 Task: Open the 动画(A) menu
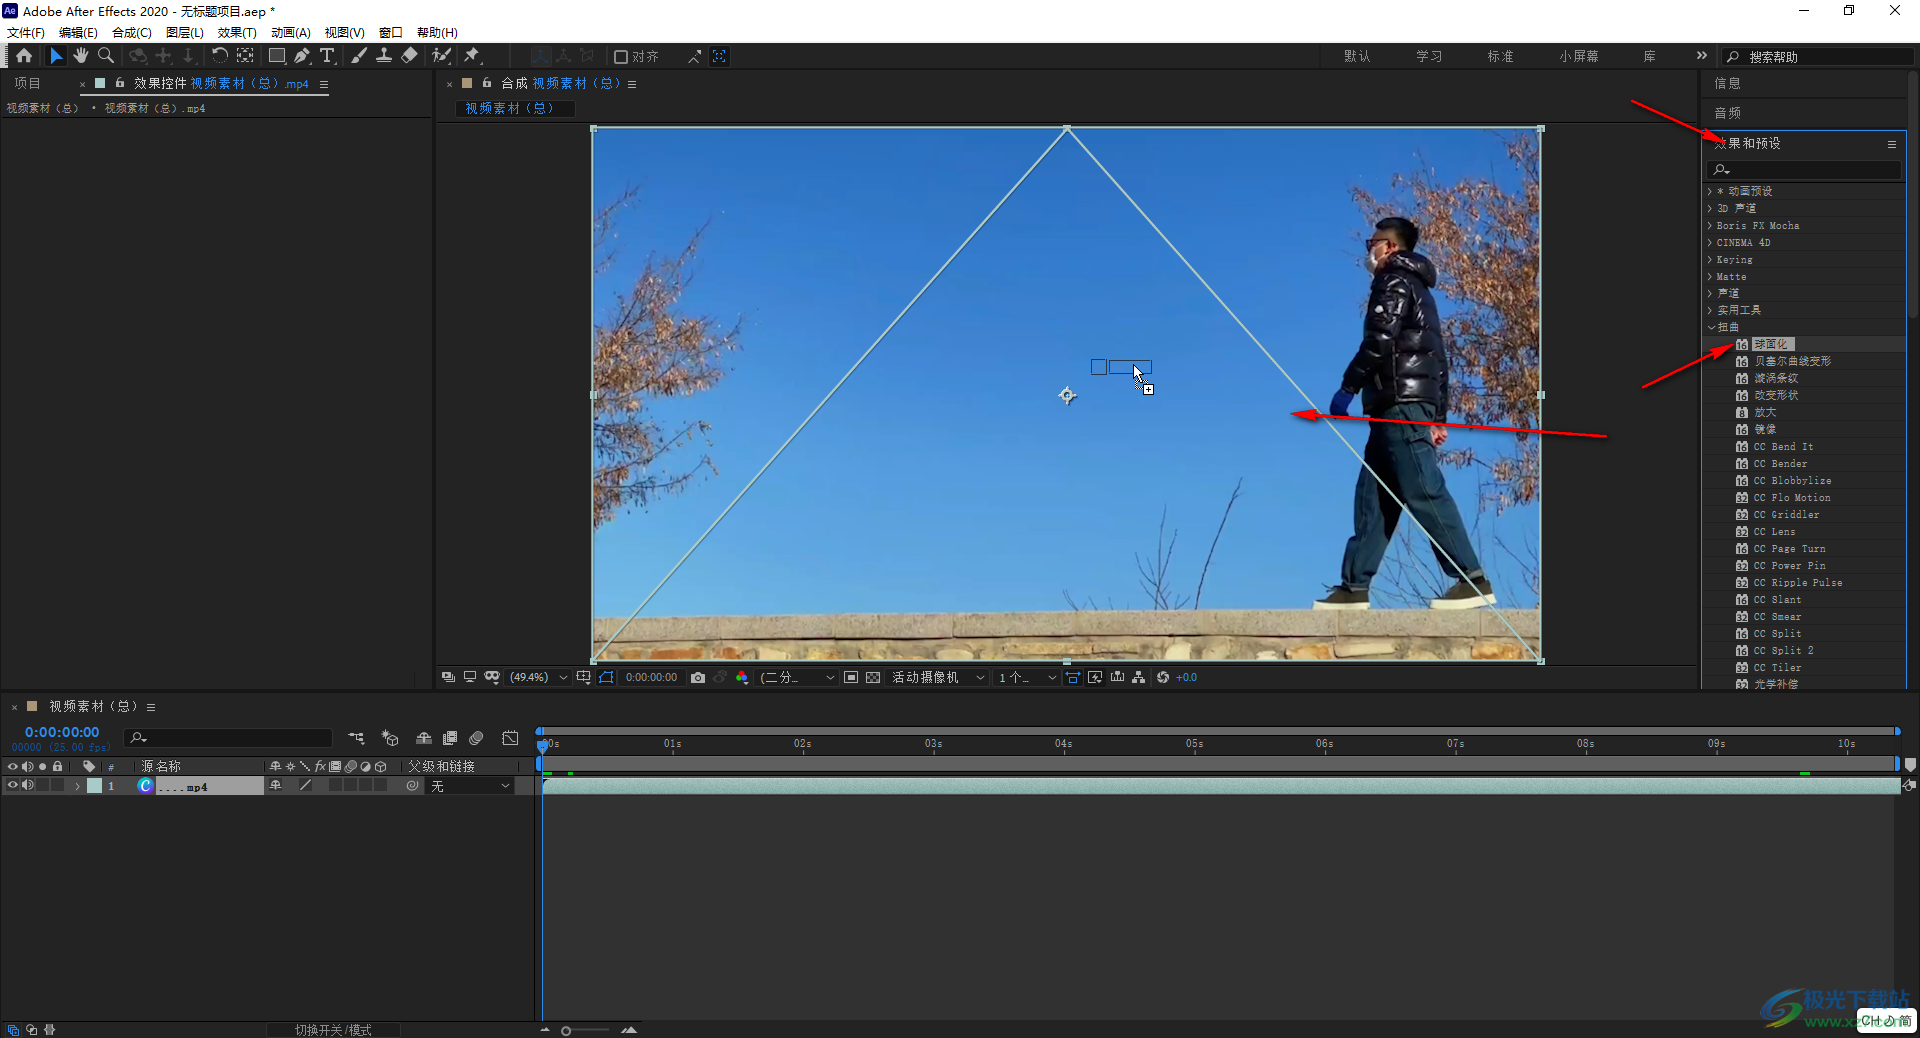(291, 33)
